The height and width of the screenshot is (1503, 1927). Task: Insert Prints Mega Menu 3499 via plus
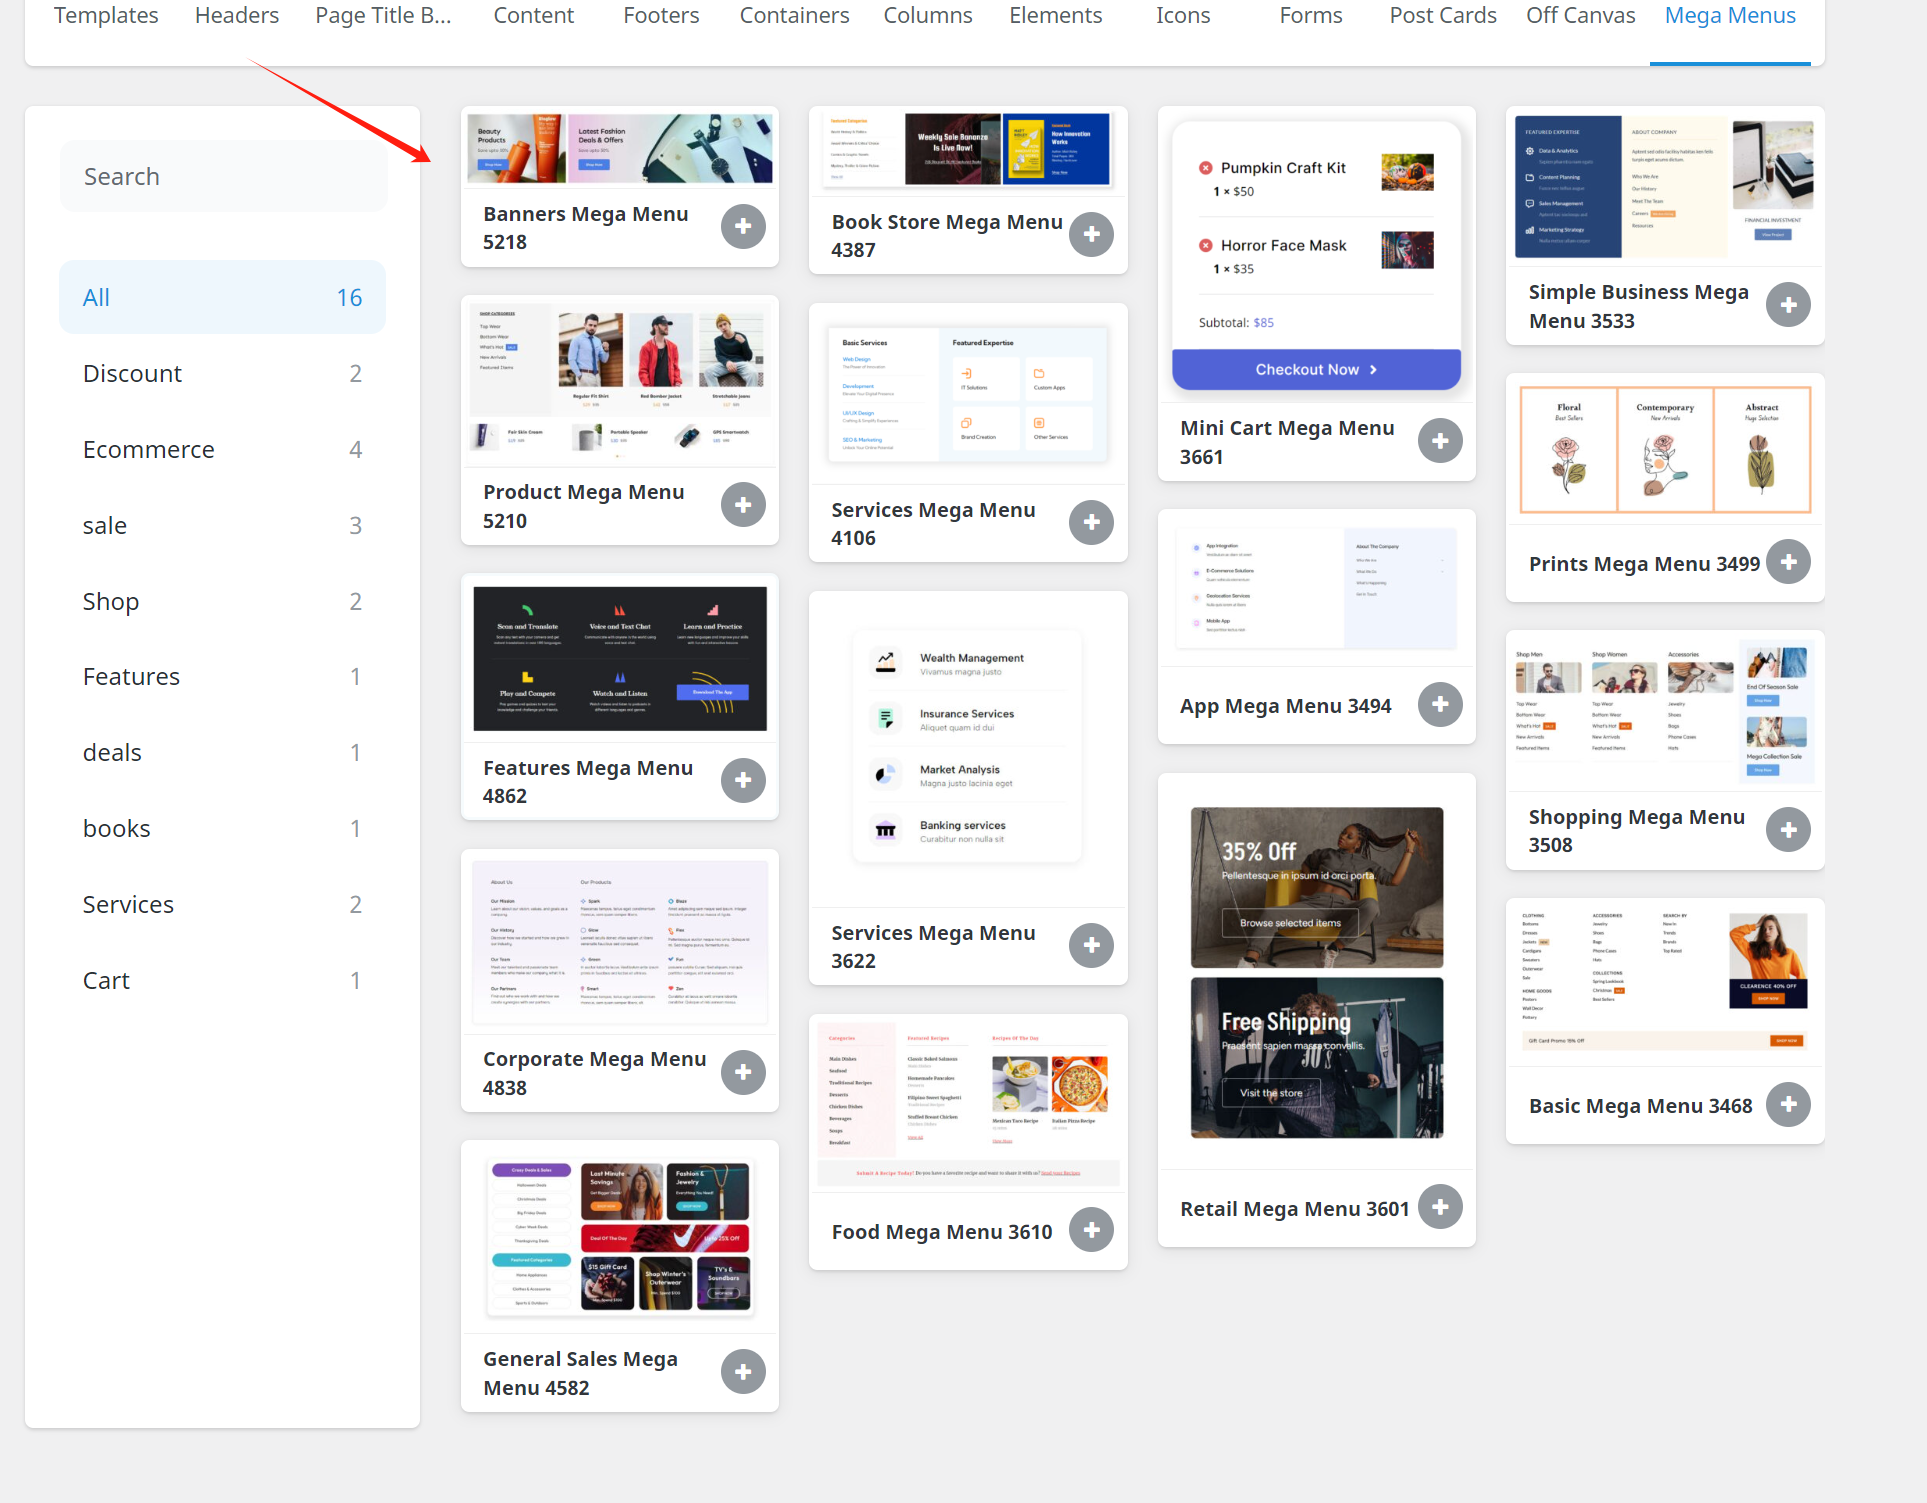tap(1788, 562)
